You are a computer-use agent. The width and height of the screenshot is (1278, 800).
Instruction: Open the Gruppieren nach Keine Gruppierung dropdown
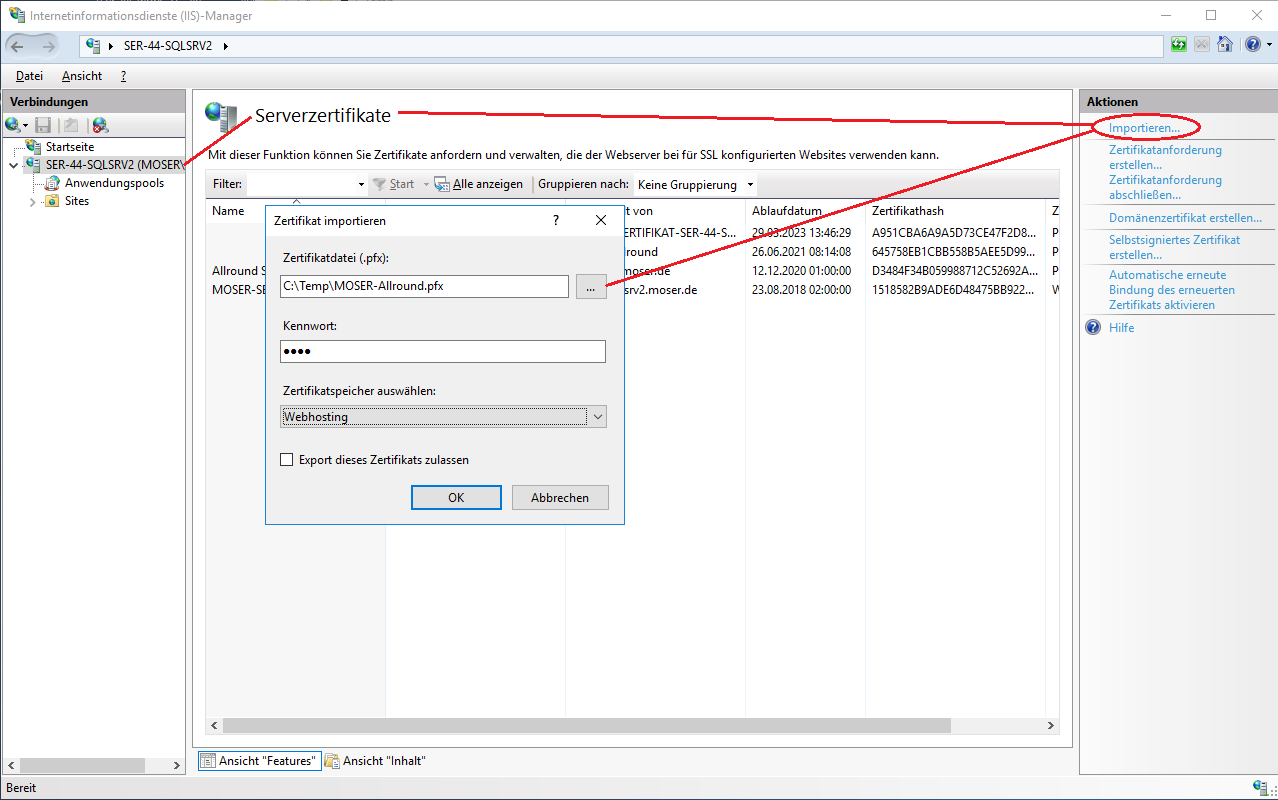pyautogui.click(x=695, y=185)
